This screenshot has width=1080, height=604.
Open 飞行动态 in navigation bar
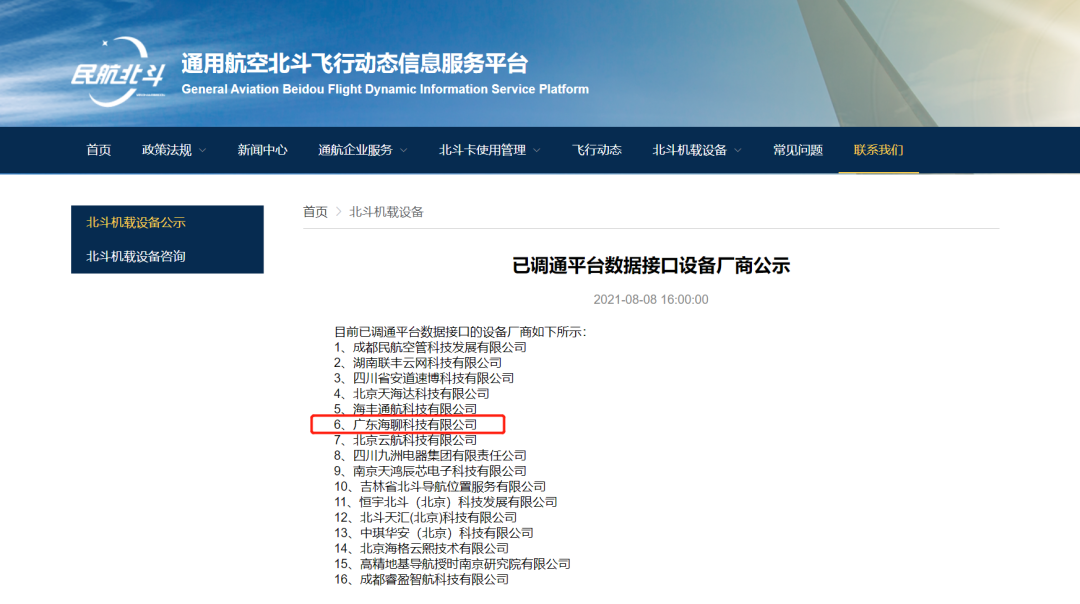click(x=596, y=150)
